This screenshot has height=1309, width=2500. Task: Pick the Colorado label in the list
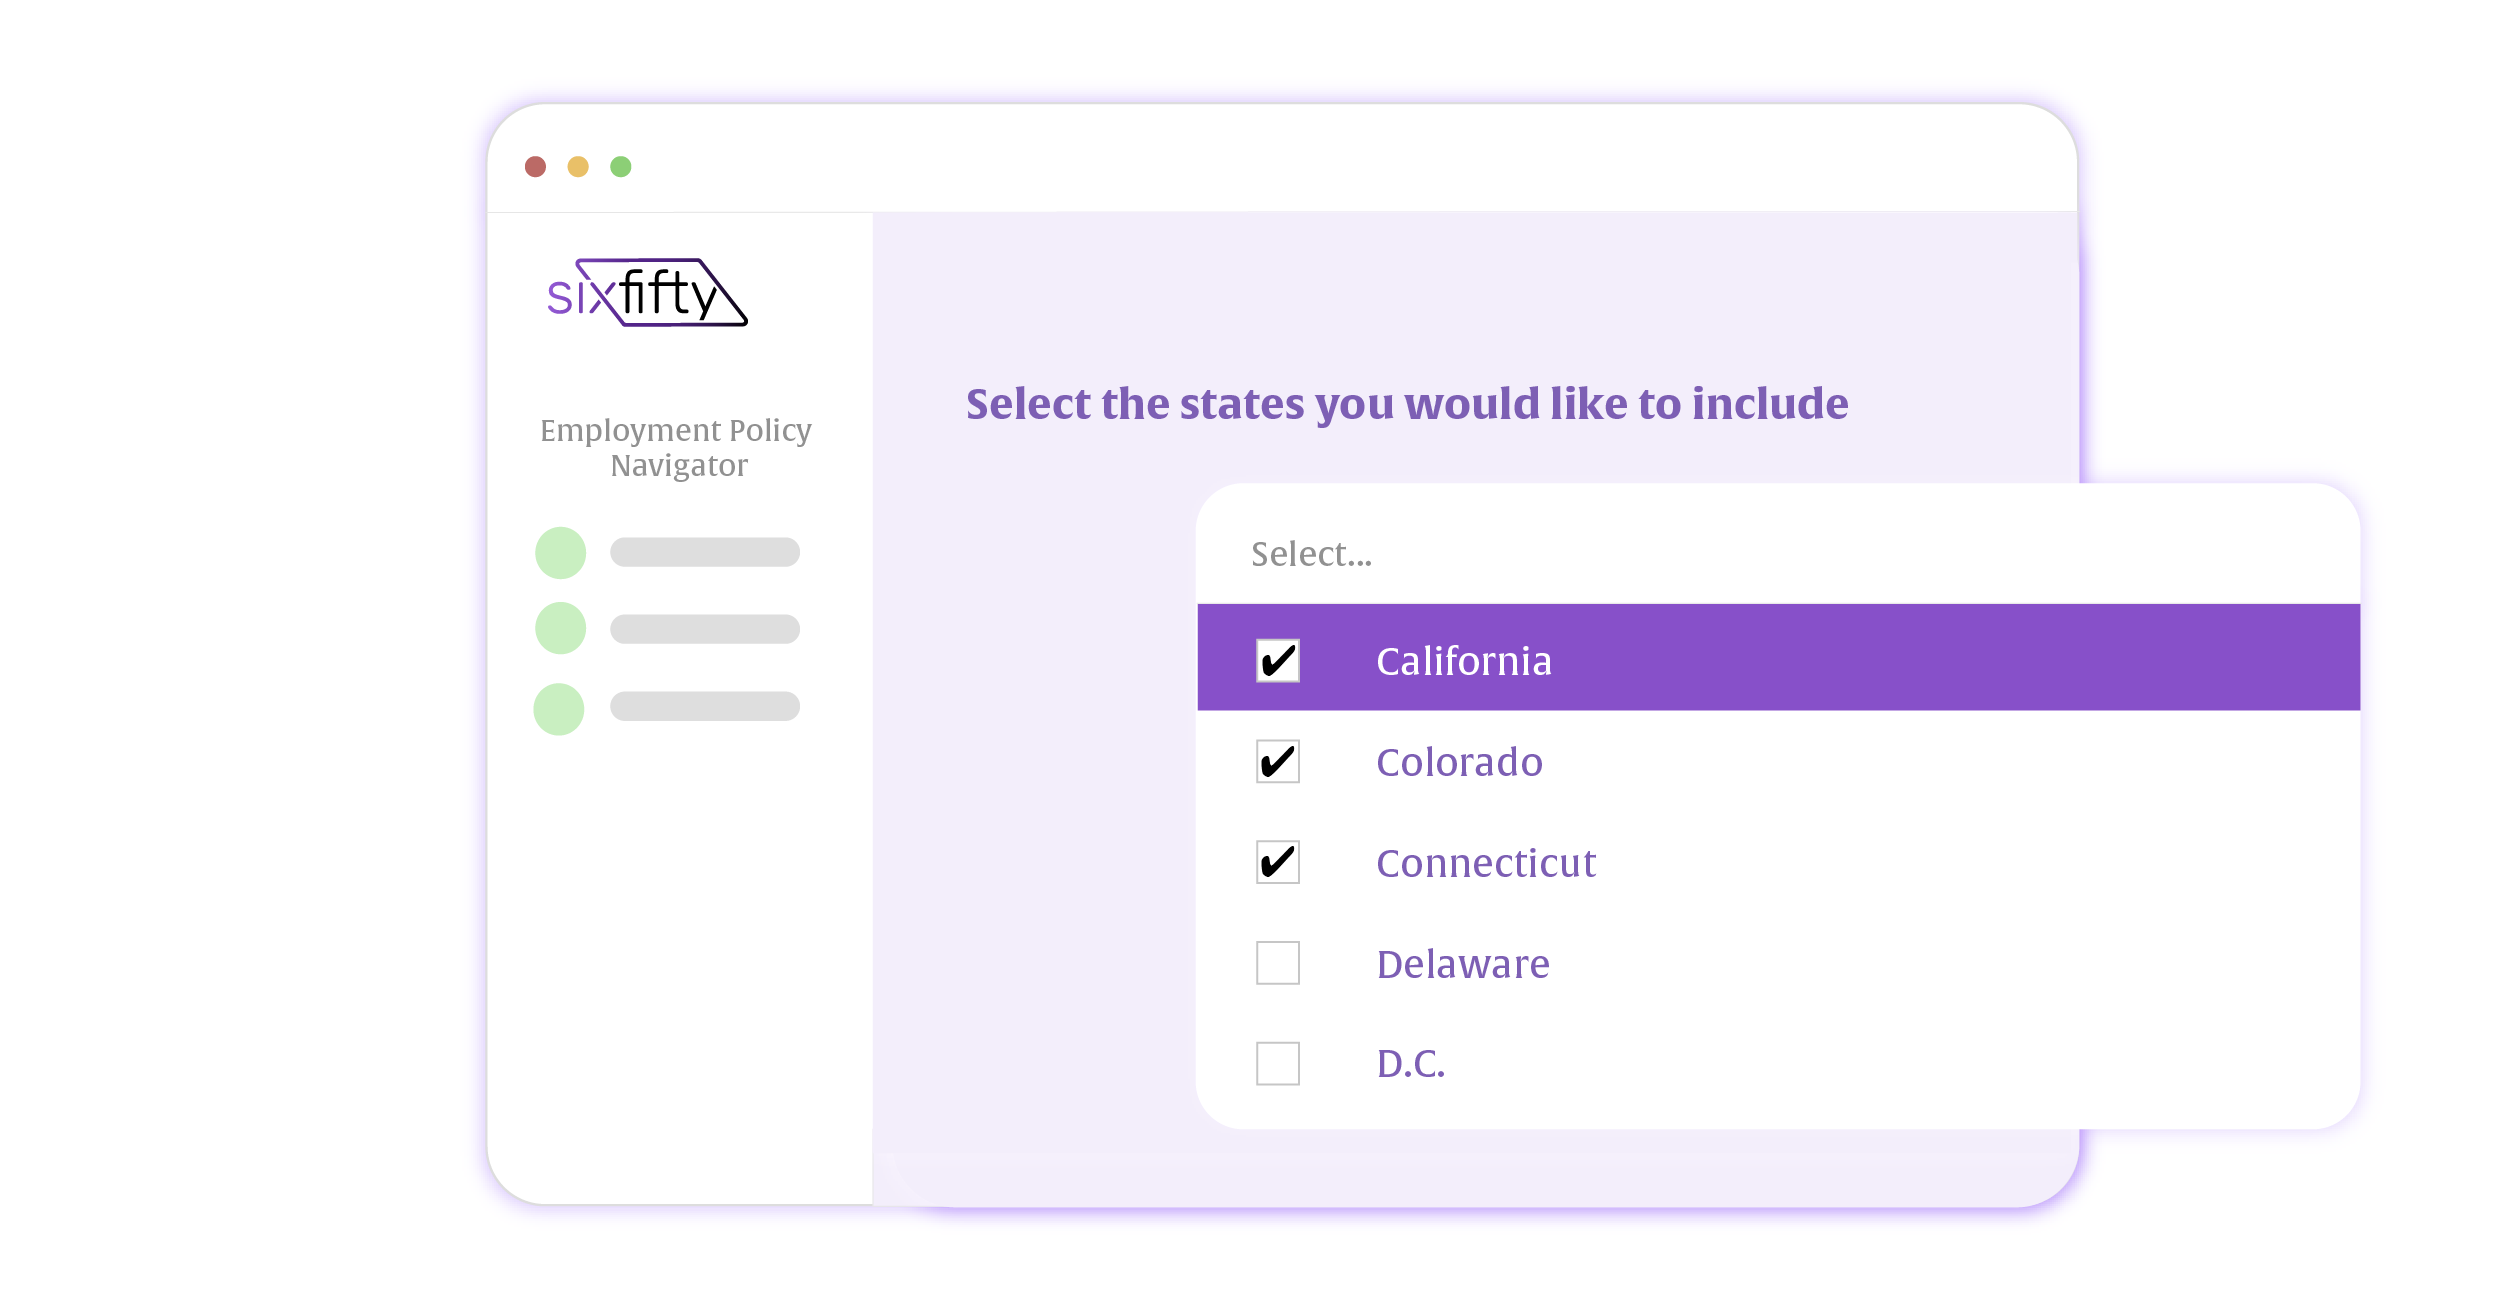pyautogui.click(x=1459, y=762)
